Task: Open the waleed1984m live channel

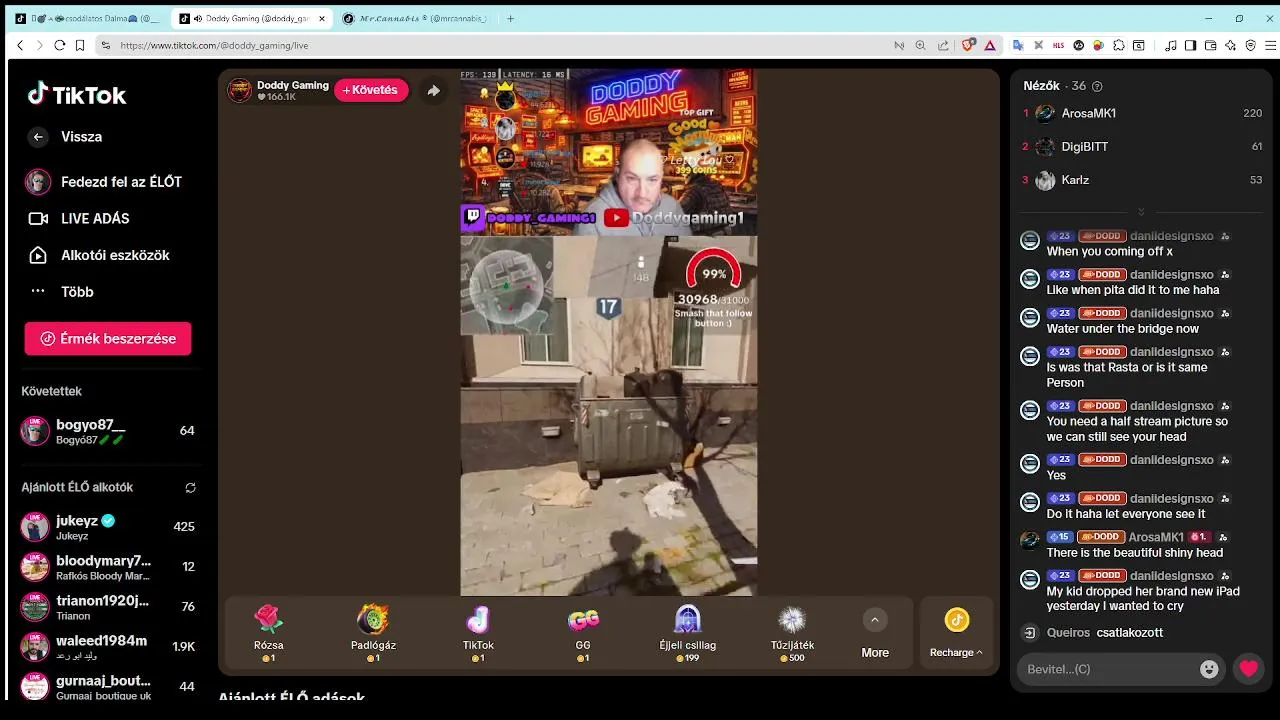Action: pyautogui.click(x=108, y=647)
